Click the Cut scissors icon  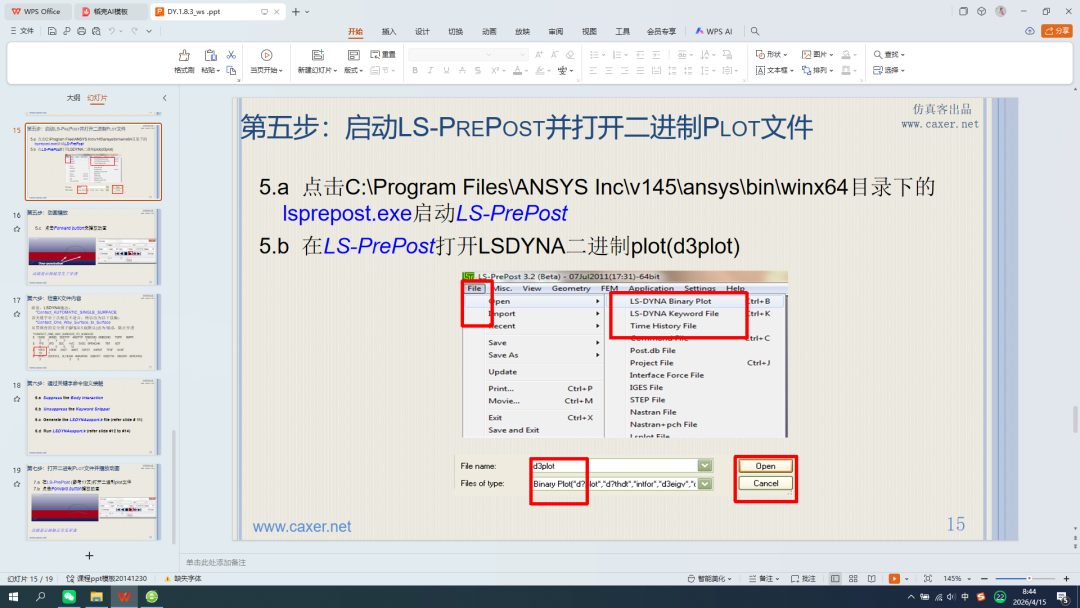[231, 55]
